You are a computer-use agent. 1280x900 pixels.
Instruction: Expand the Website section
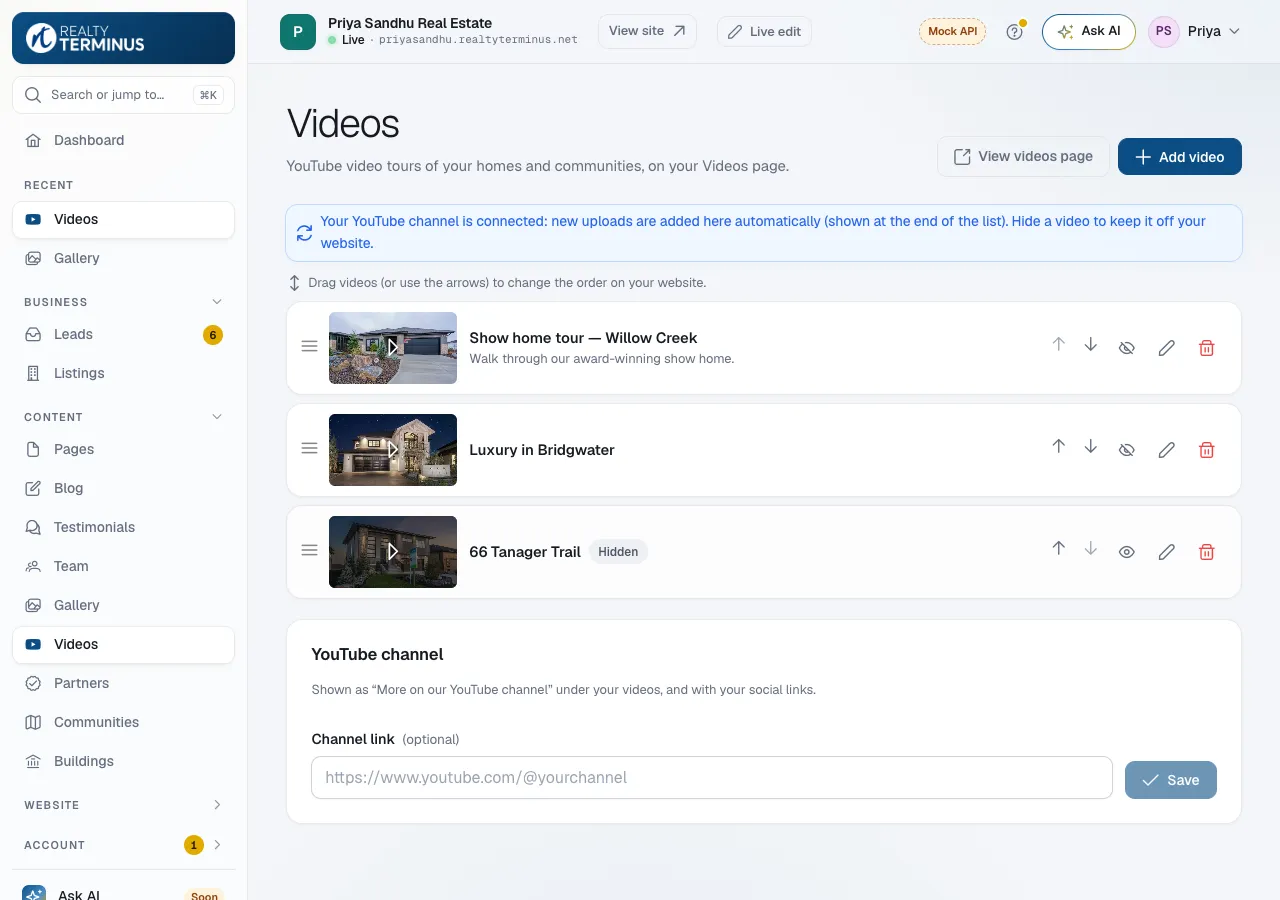pos(217,805)
